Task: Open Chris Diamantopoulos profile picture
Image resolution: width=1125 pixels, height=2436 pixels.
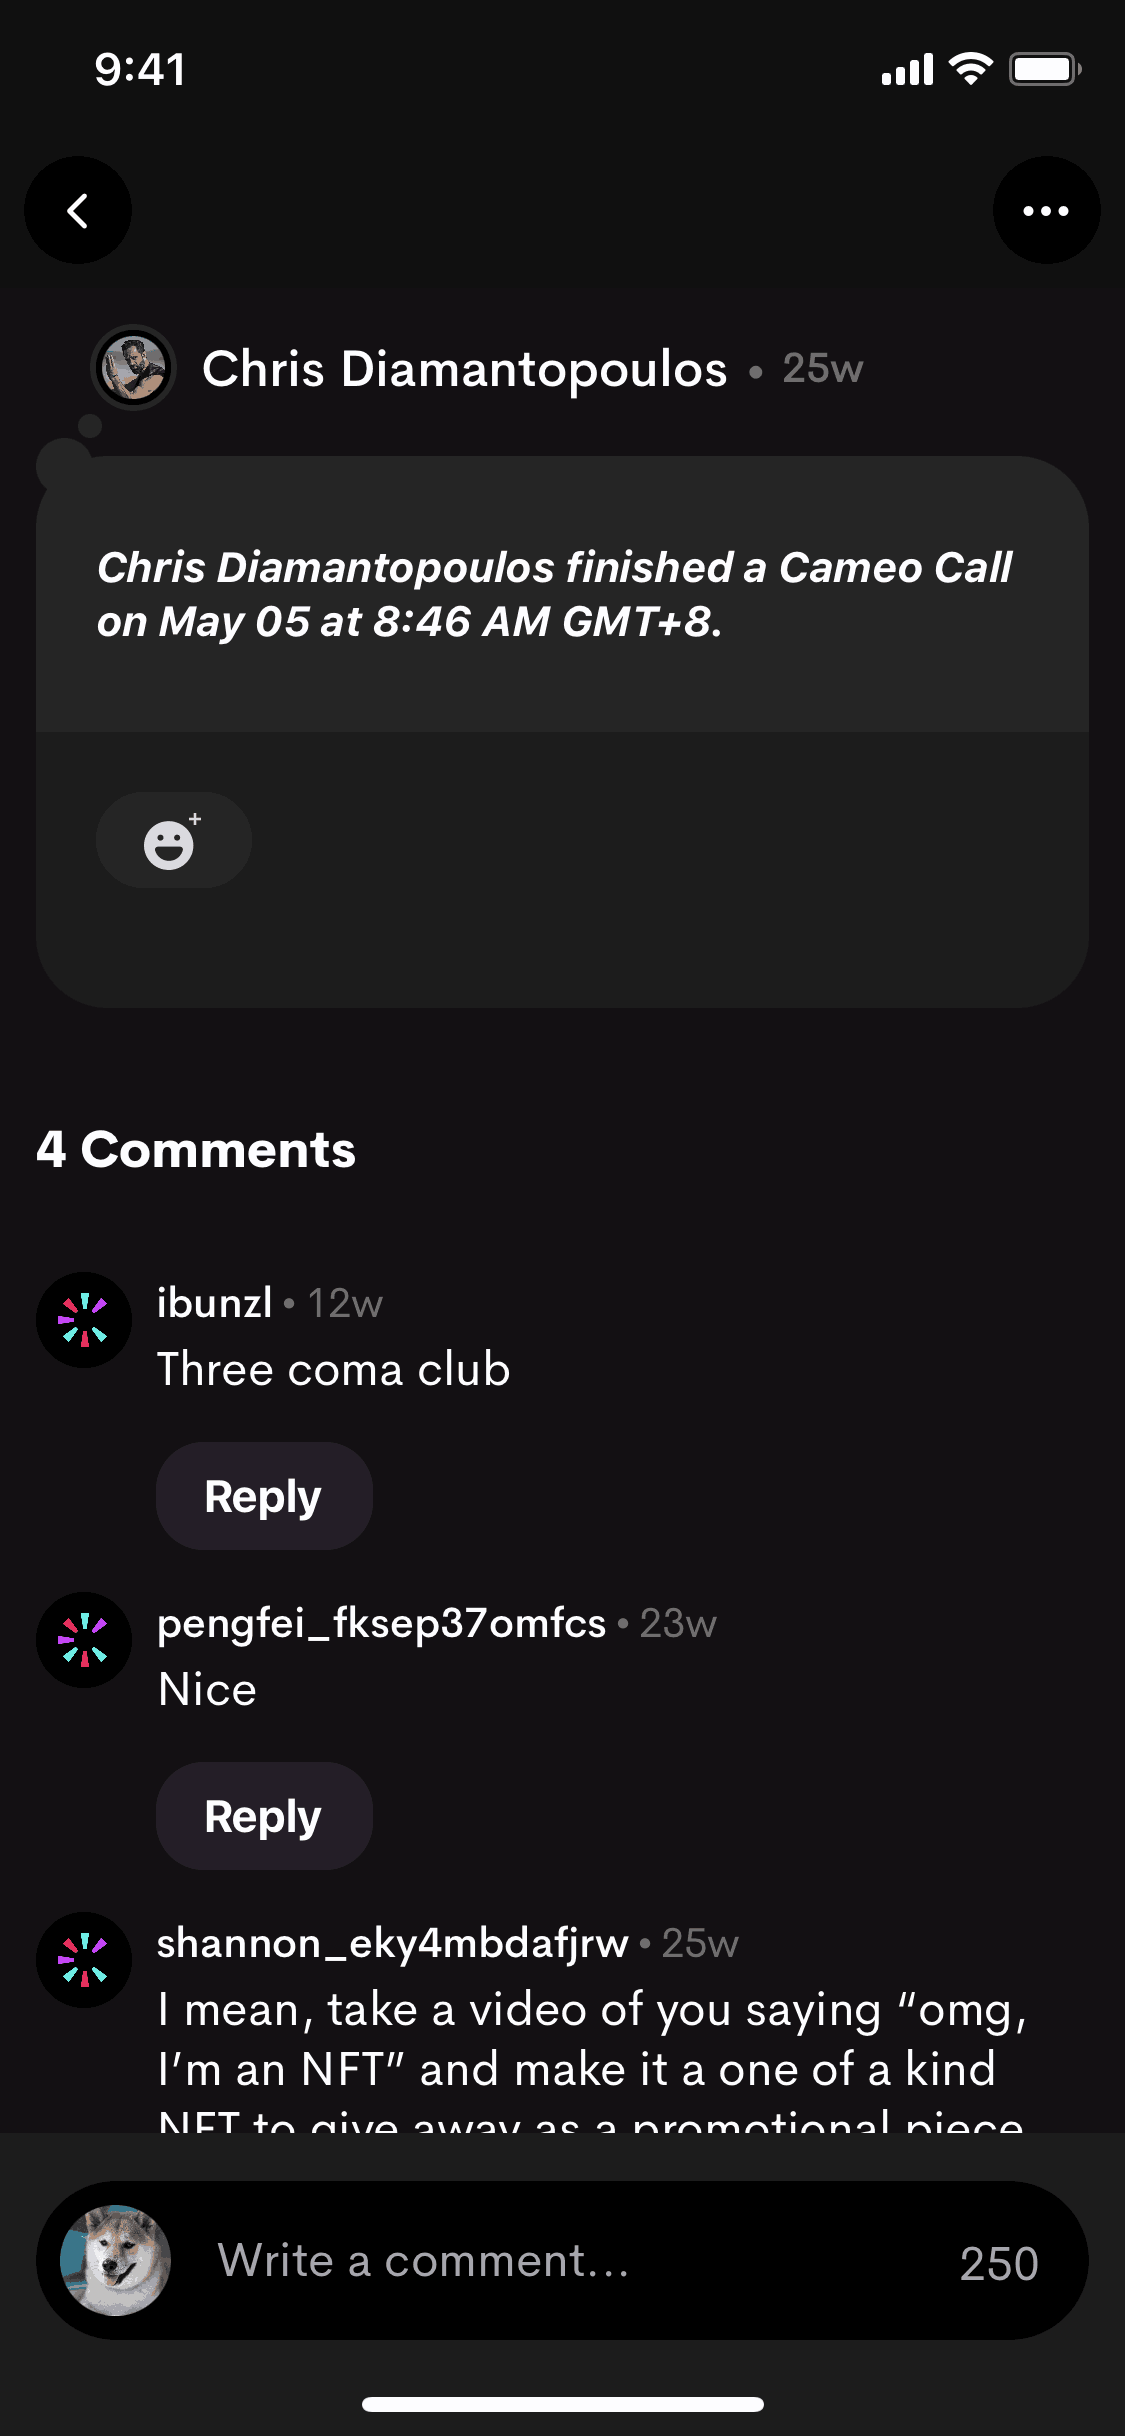Action: 133,368
